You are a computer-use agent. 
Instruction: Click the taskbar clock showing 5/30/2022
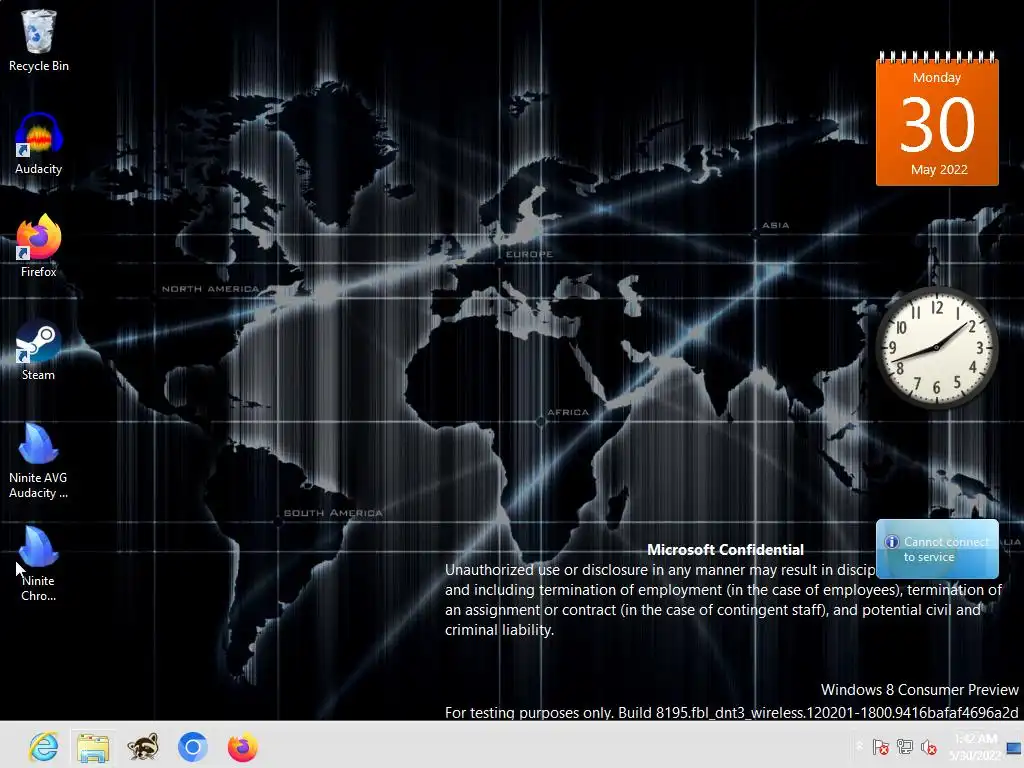(975, 746)
